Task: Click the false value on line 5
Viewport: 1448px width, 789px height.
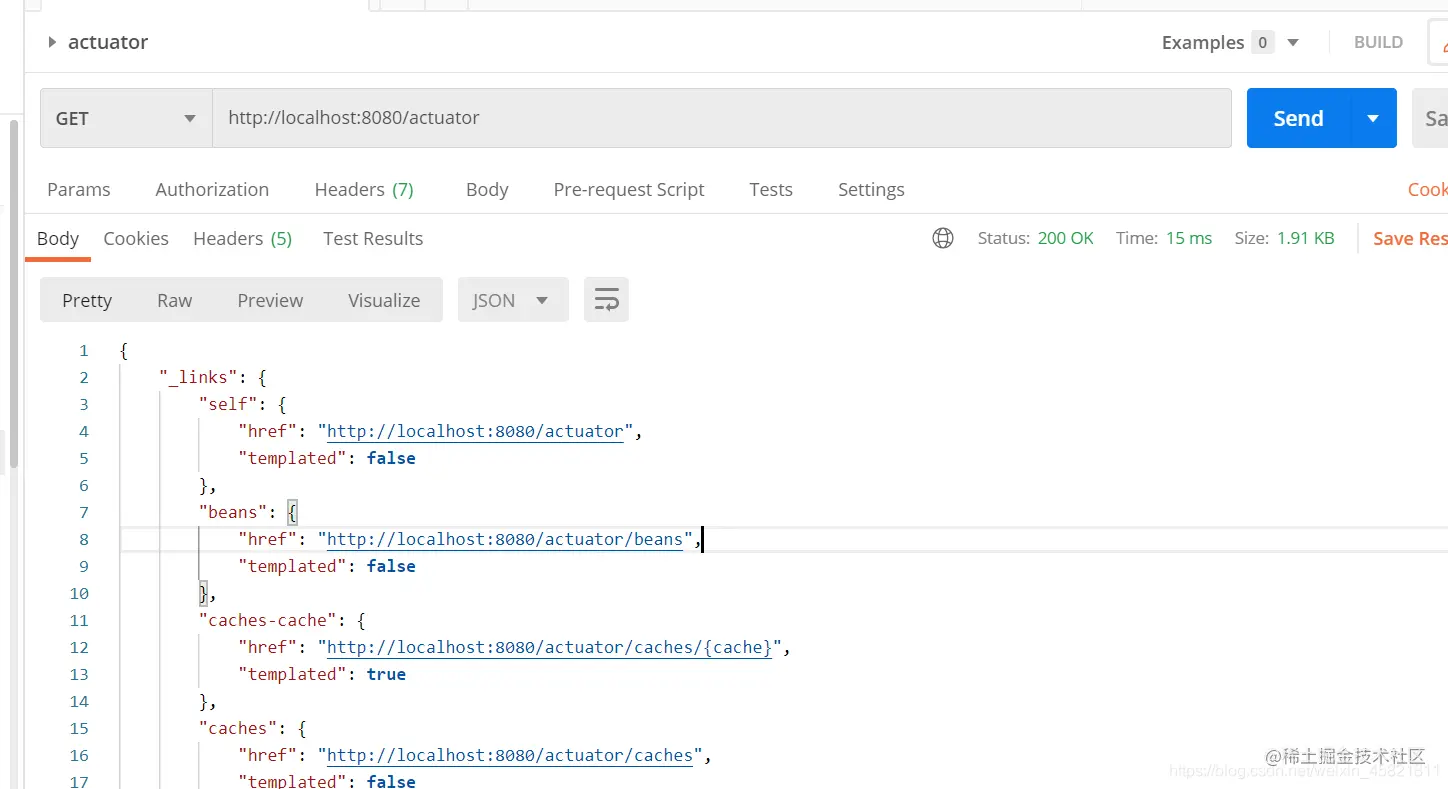Action: pos(391,458)
